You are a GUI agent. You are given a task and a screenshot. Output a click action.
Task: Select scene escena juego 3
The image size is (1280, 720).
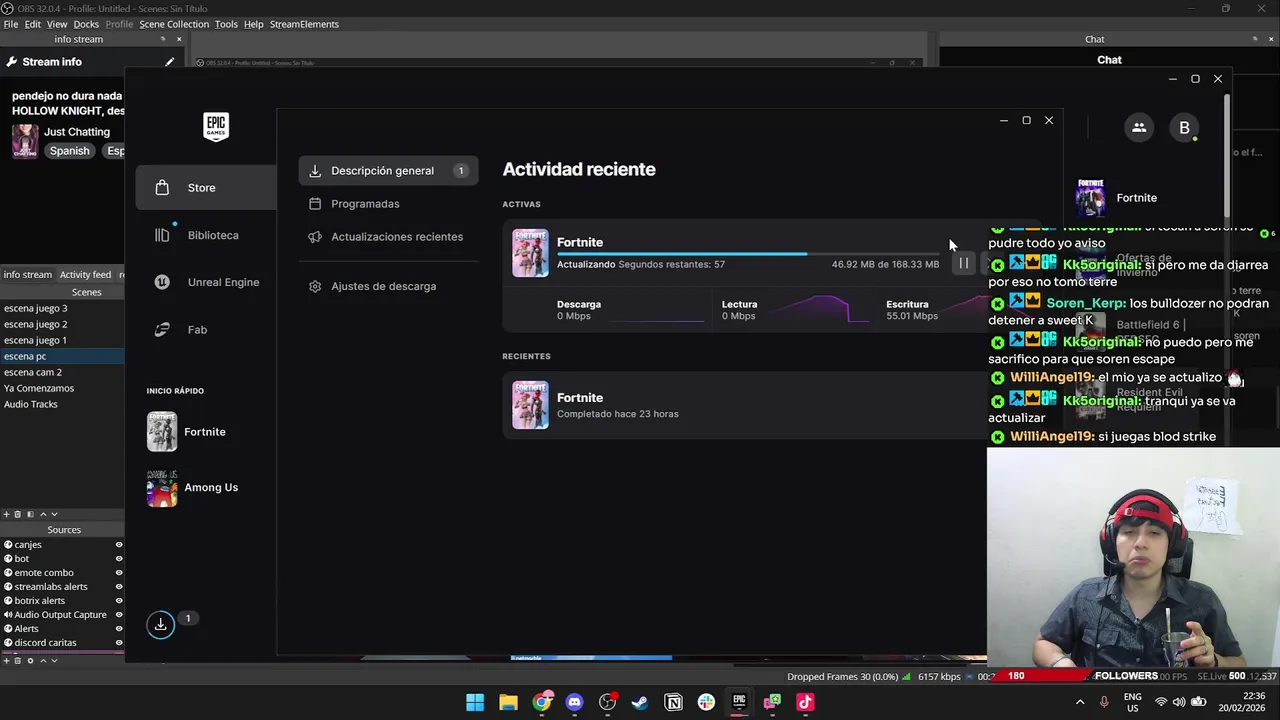62,308
